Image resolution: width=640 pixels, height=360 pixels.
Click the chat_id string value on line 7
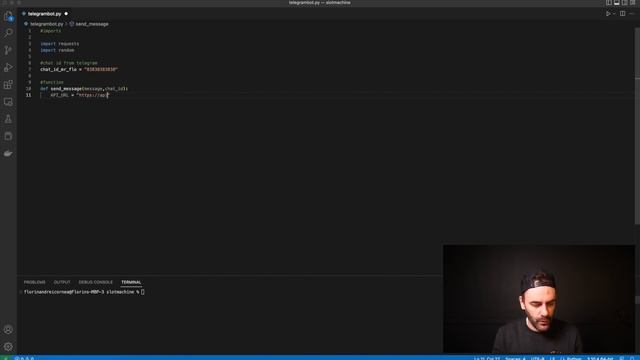tap(101, 69)
